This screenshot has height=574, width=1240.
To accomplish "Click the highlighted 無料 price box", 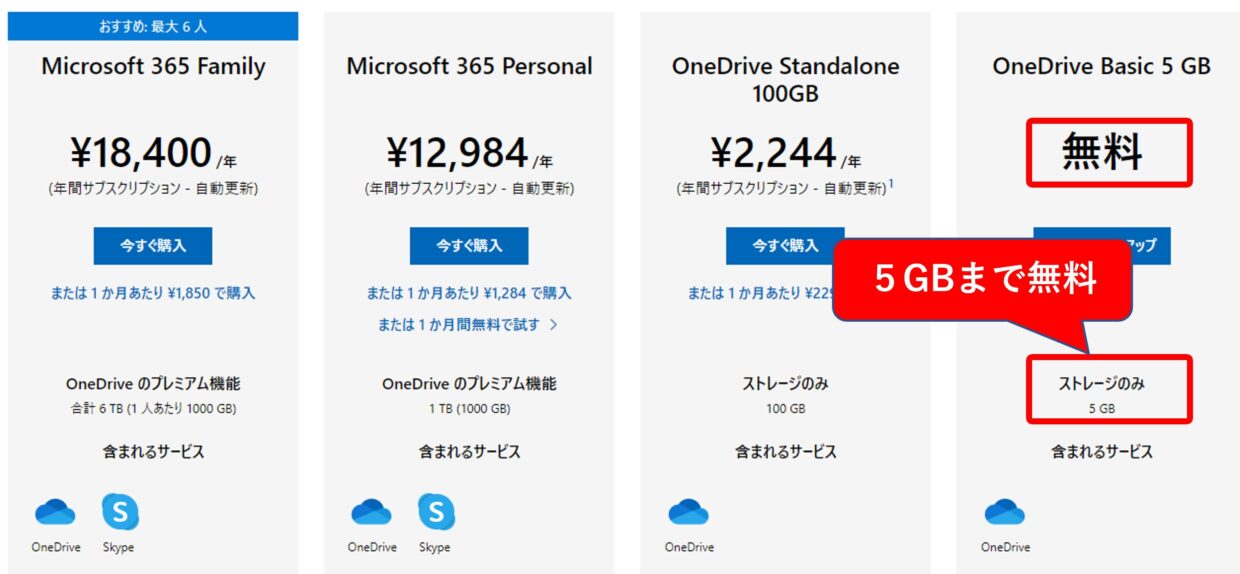I will (x=1110, y=153).
